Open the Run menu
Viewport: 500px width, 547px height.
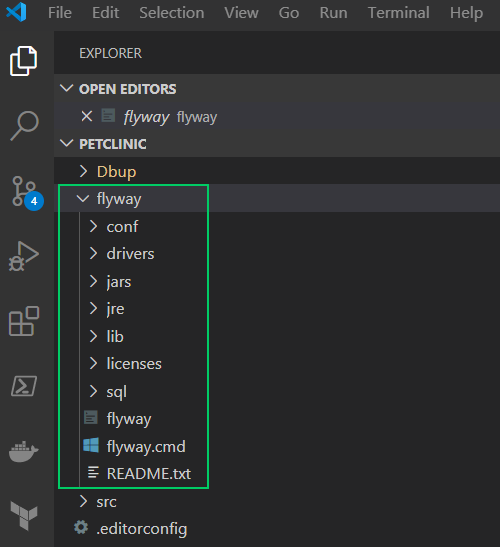(334, 13)
